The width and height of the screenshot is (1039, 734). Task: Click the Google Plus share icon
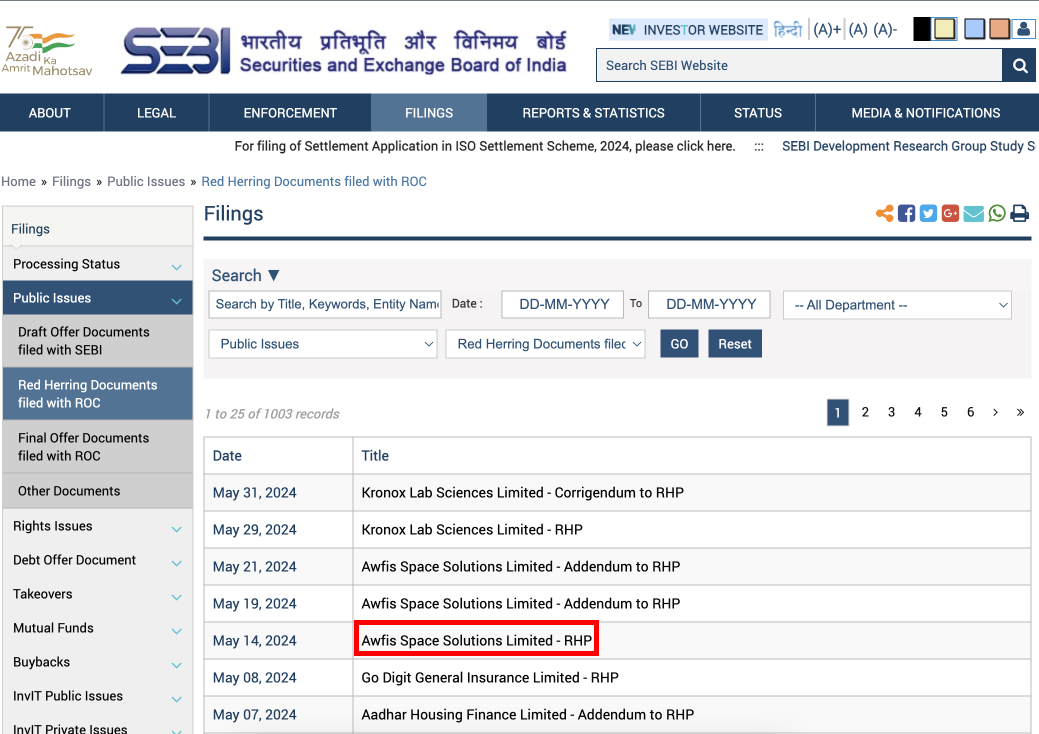click(x=950, y=213)
